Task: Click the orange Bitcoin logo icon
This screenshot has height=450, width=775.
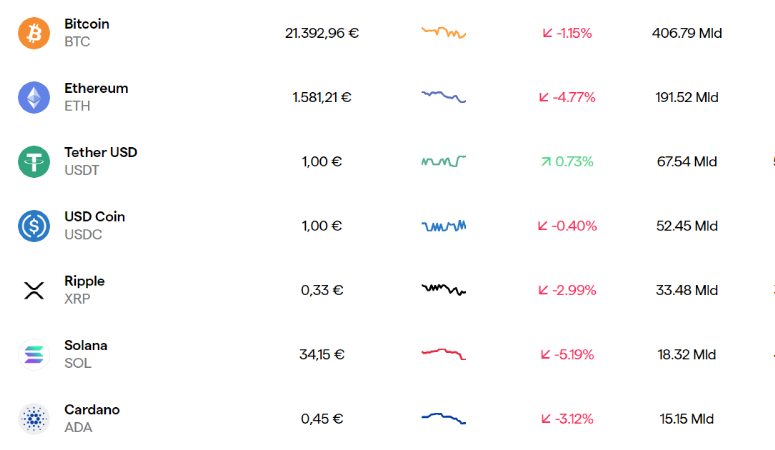Action: (x=34, y=33)
